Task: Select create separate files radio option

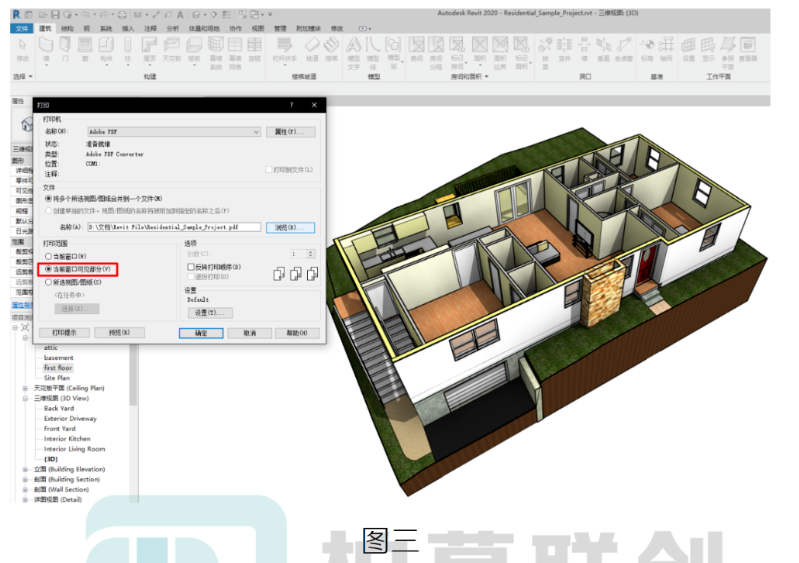Action: 49,210
